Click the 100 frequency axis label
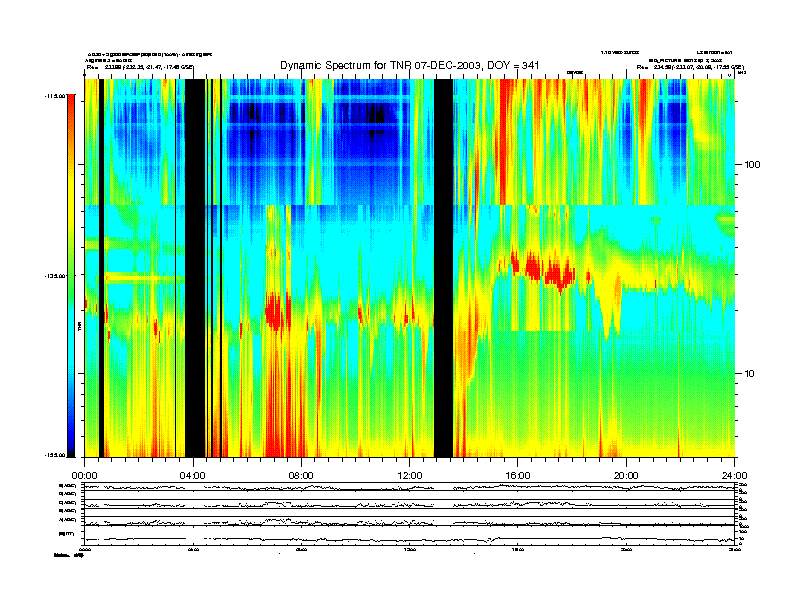Image resolution: width=792 pixels, height=612 pixels. click(753, 165)
